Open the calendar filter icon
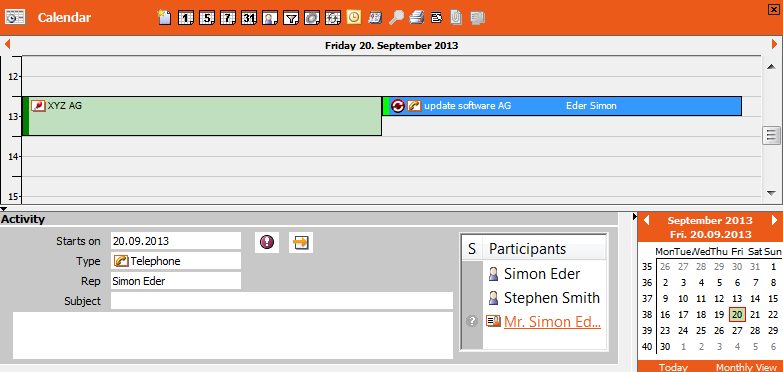This screenshot has width=783, height=372. click(291, 18)
